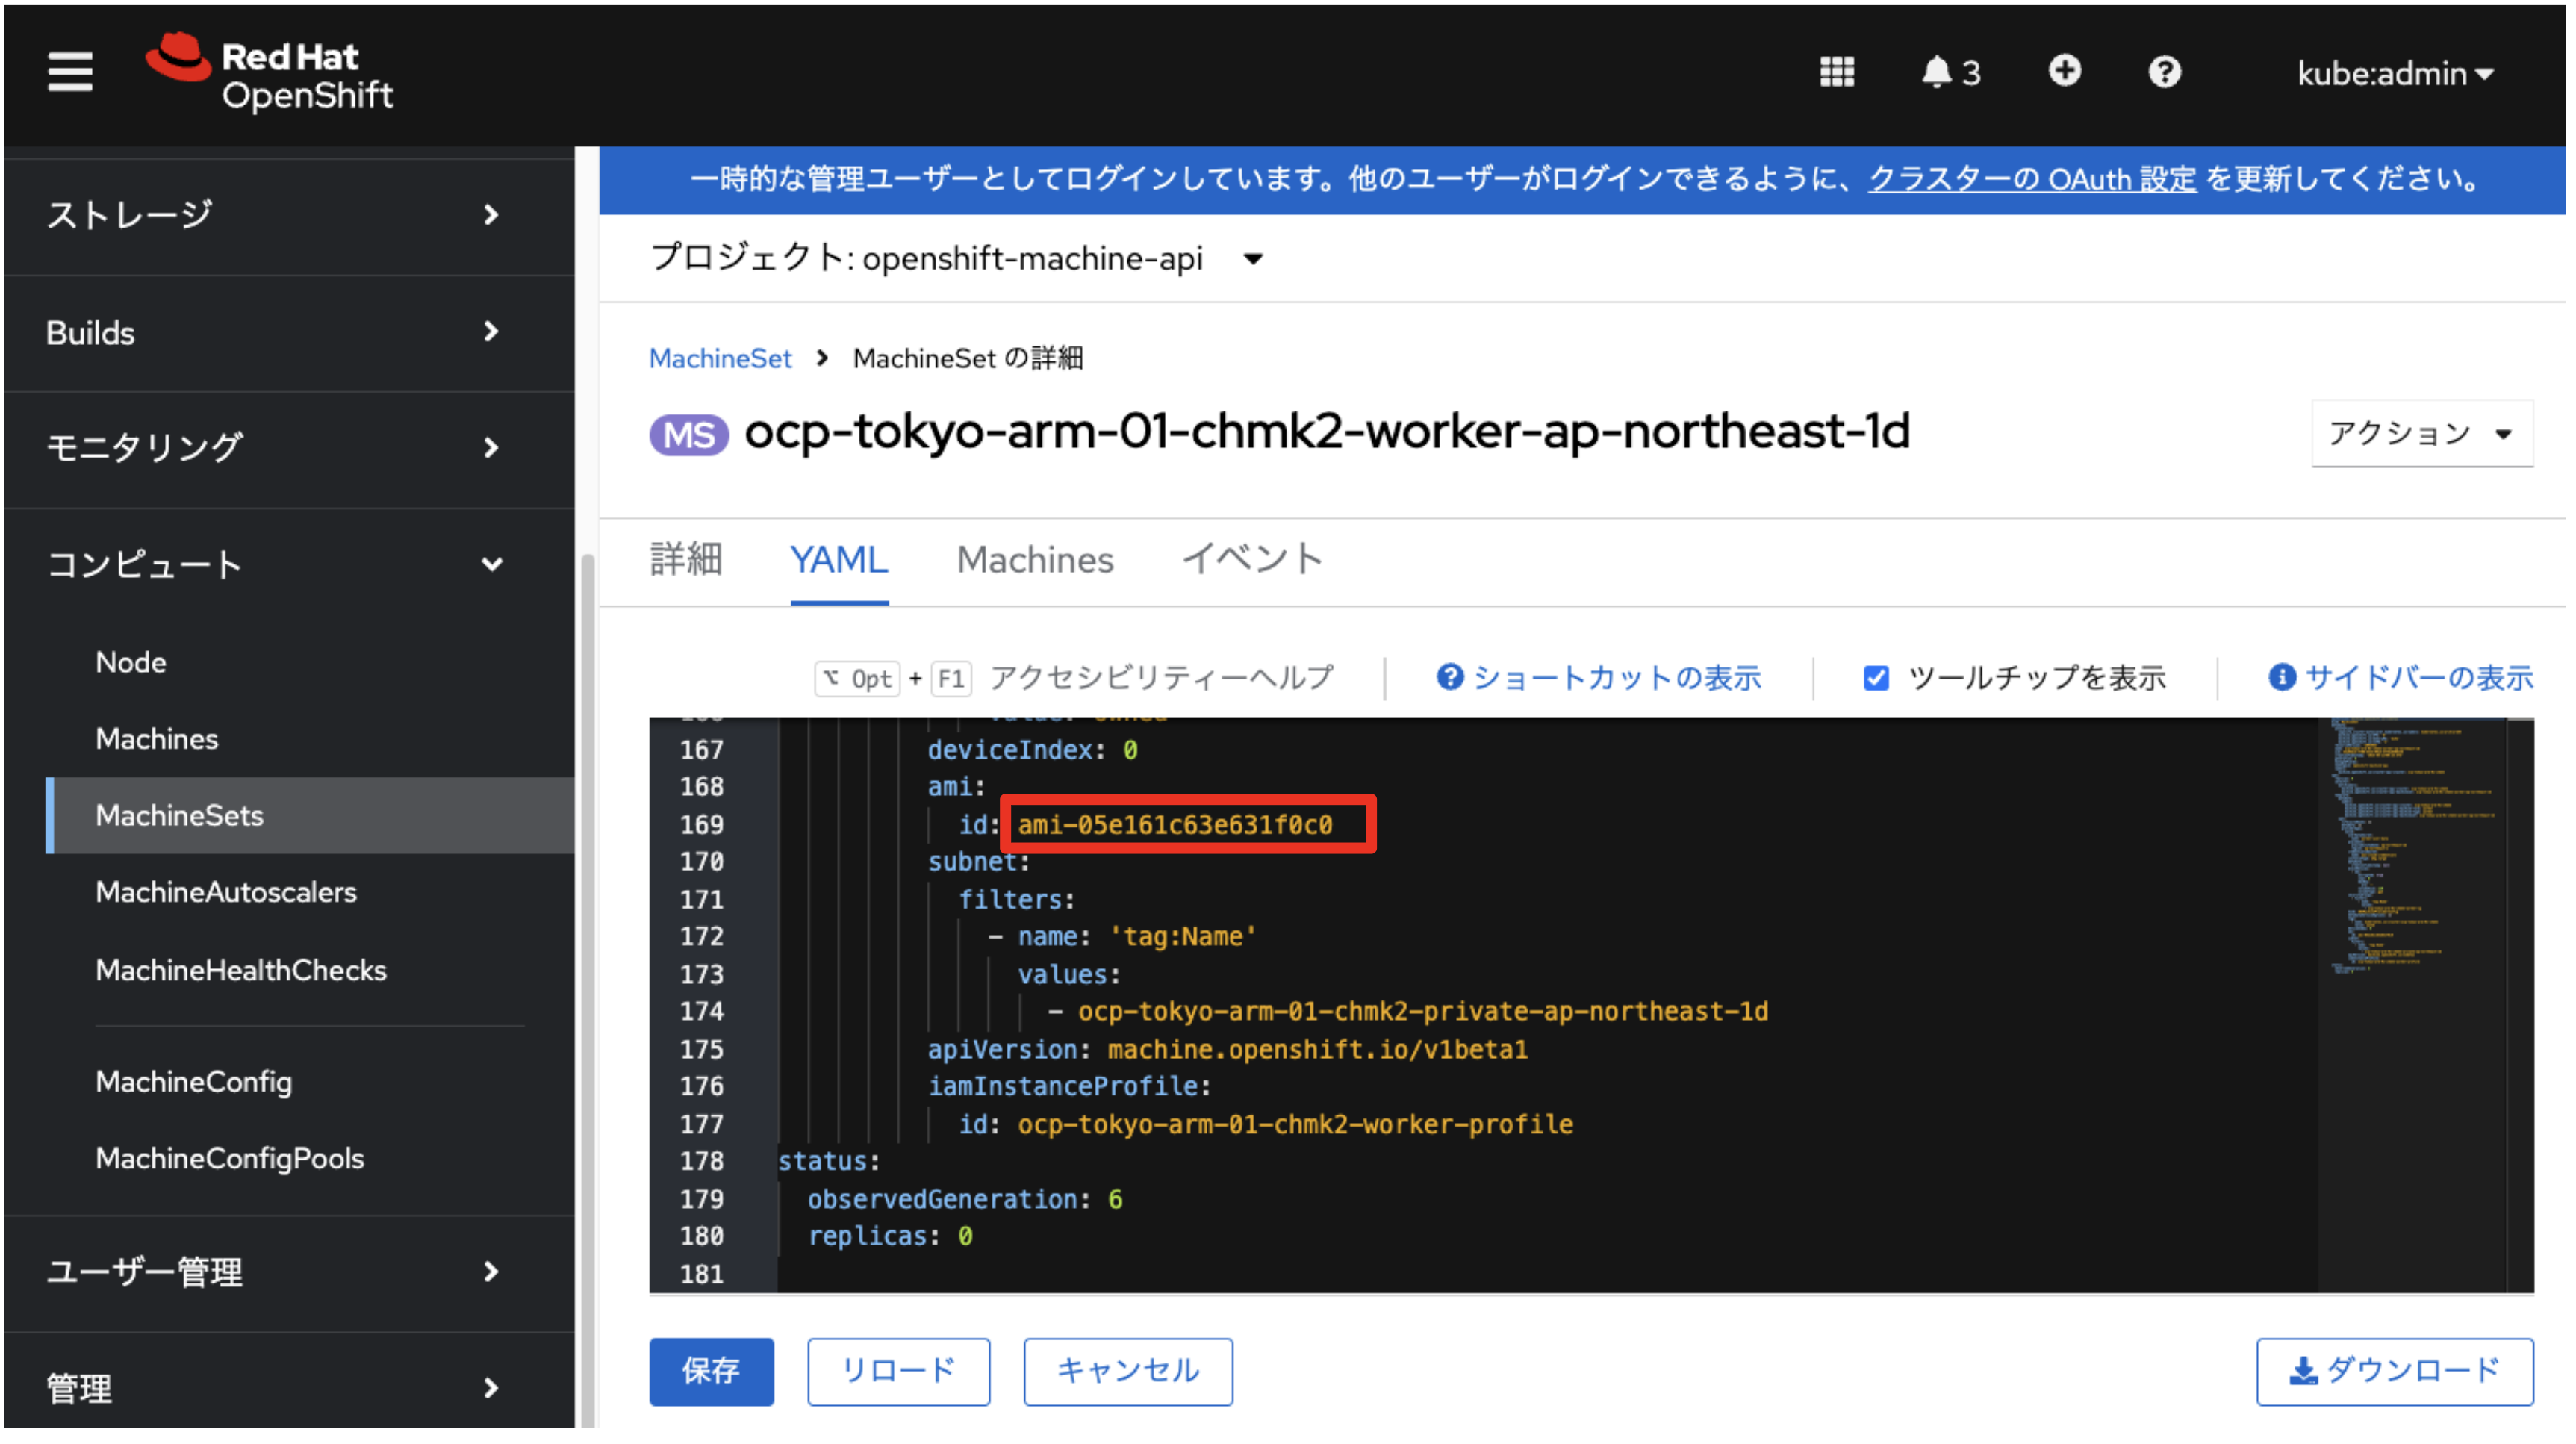This screenshot has height=1444, width=2576.
Task: Click the Red Hat OpenShift logo
Action: click(x=270, y=73)
